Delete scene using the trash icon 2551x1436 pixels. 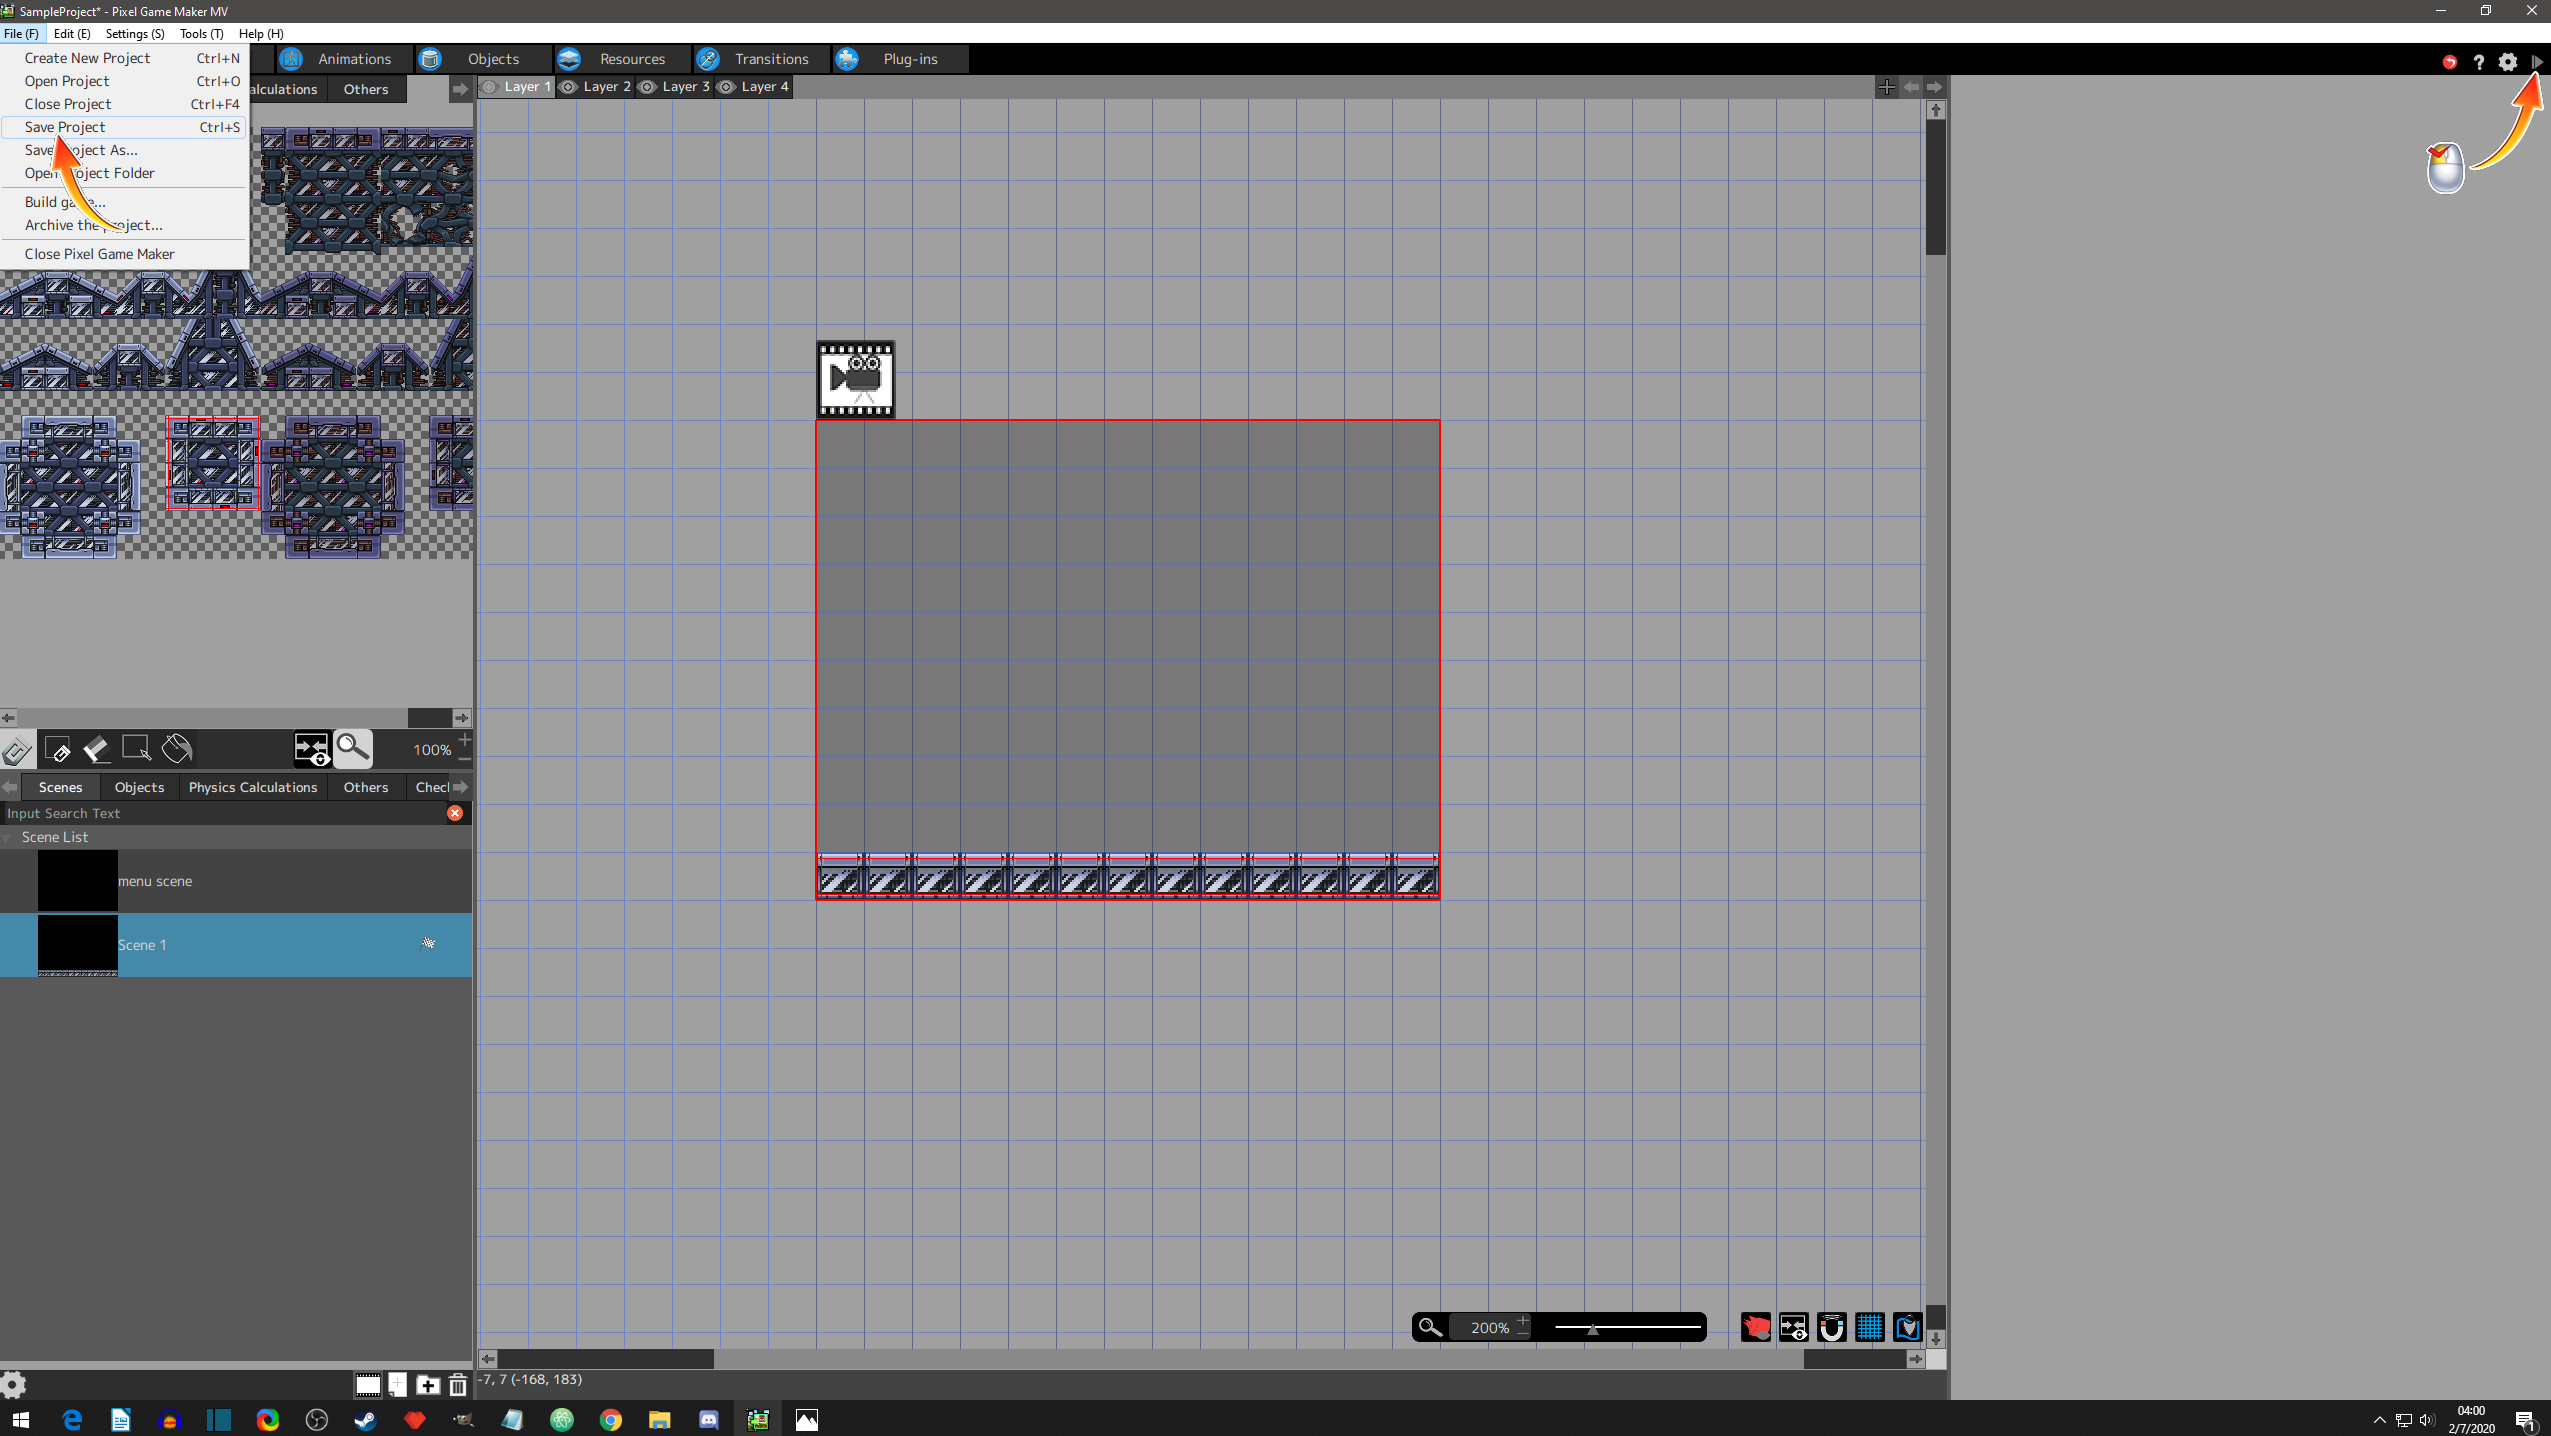(458, 1385)
